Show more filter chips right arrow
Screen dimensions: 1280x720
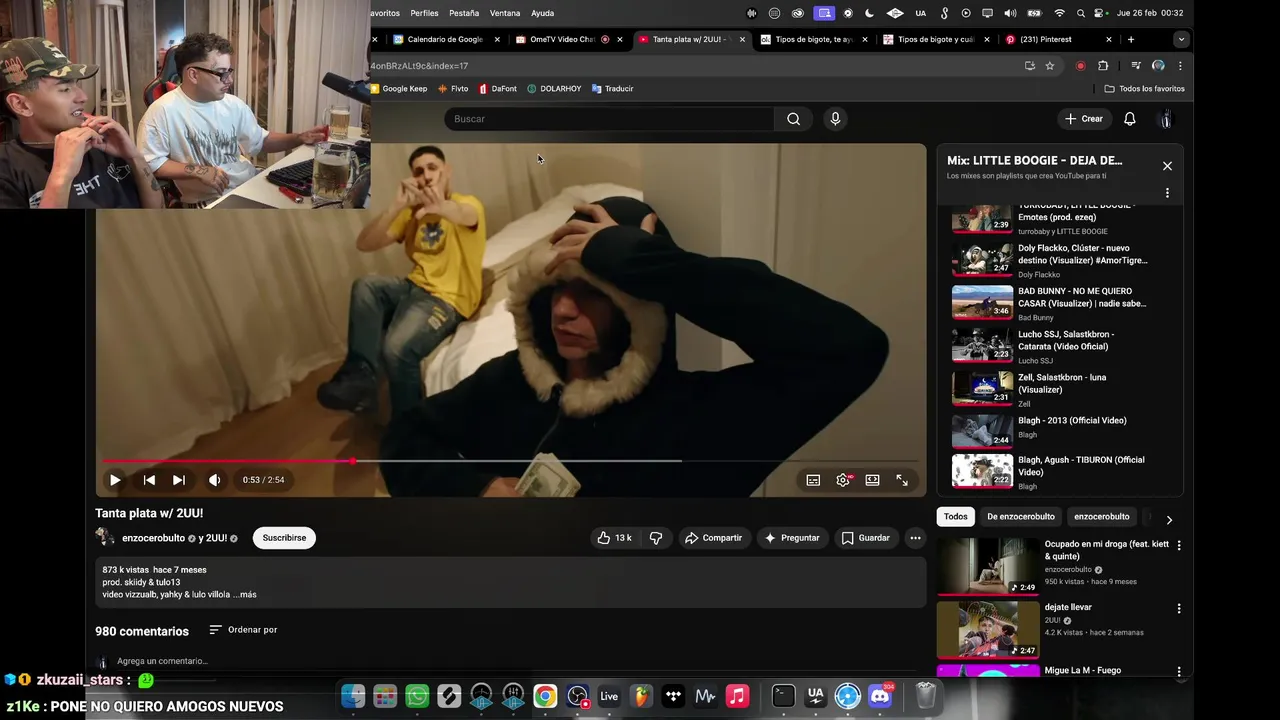click(1169, 519)
